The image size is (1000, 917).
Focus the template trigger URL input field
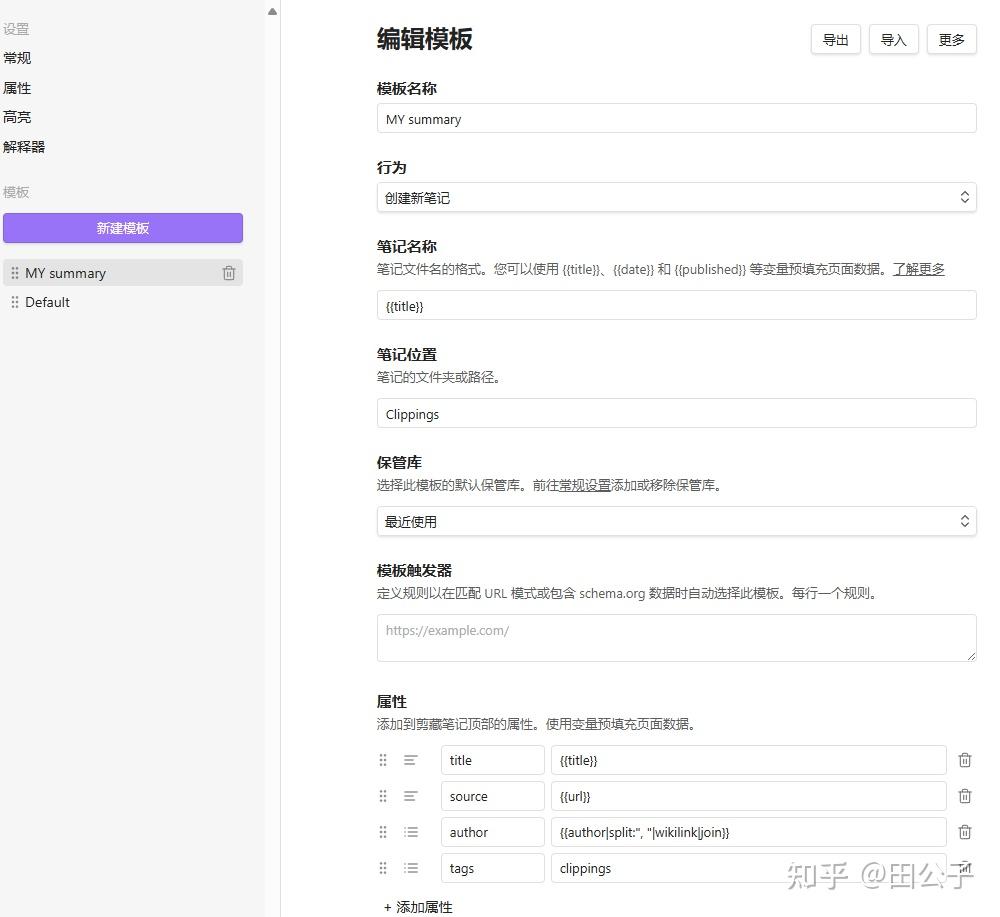[676, 637]
